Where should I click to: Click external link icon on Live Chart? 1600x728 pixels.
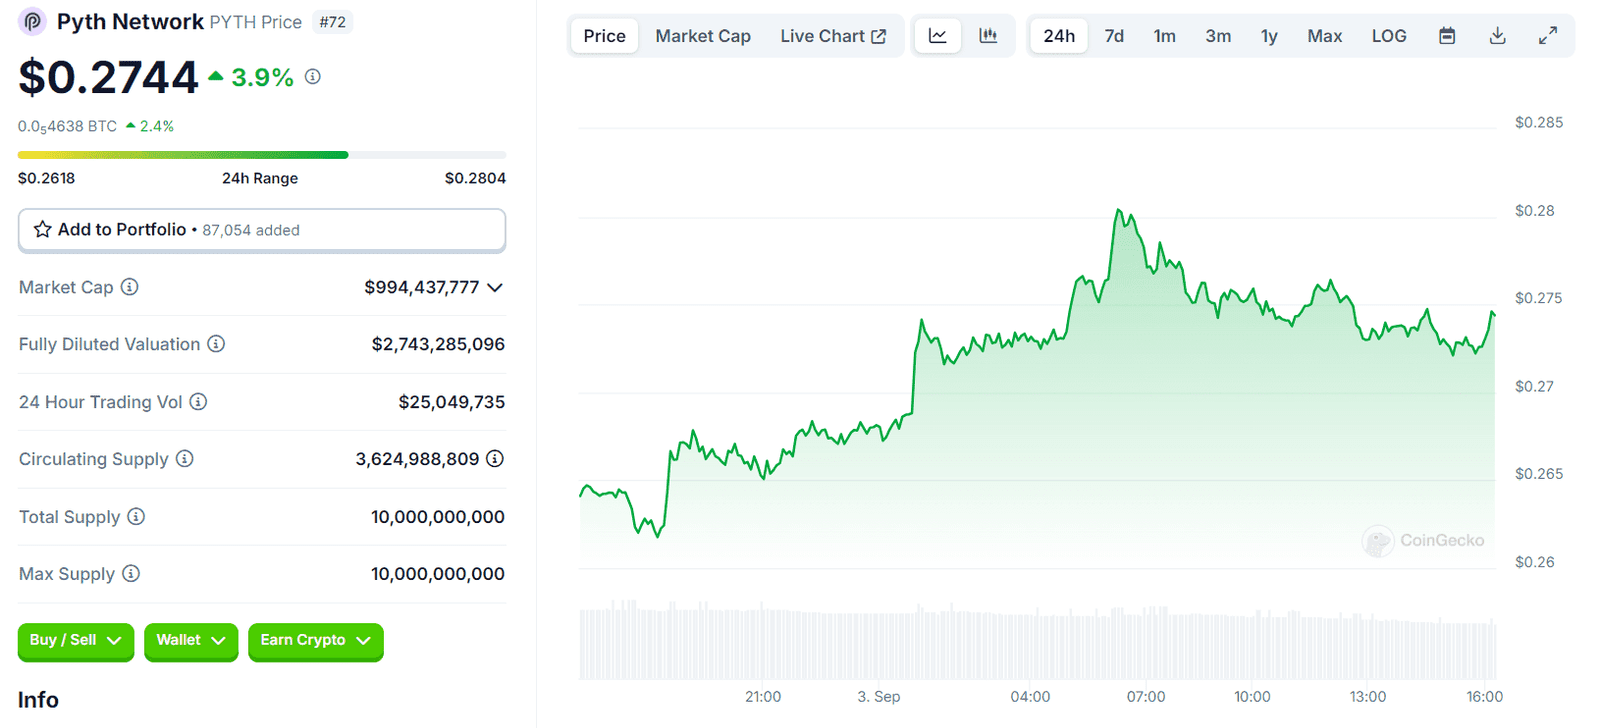click(x=879, y=36)
